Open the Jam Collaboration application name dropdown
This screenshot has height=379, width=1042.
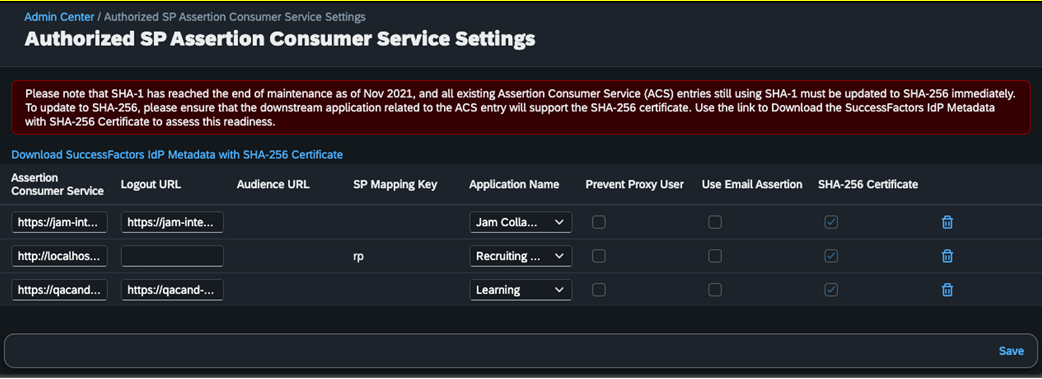click(520, 223)
